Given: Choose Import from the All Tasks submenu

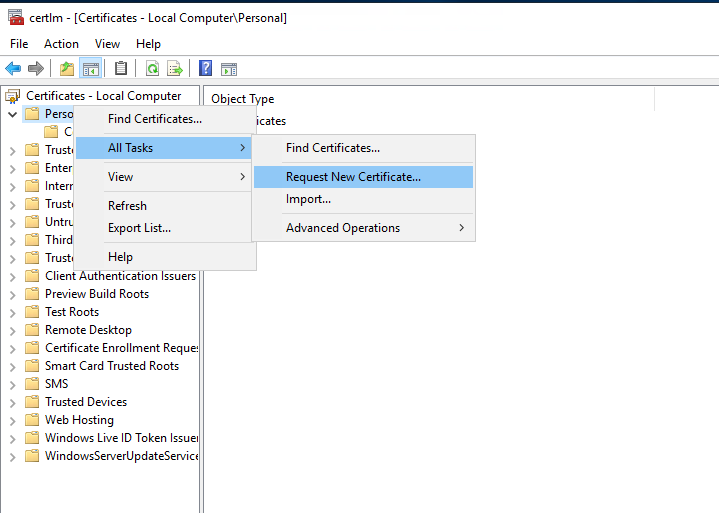Looking at the screenshot, I should (308, 199).
